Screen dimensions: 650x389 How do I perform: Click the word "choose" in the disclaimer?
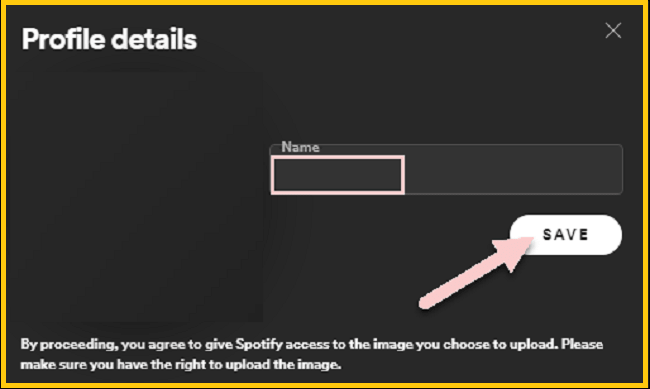(x=466, y=345)
